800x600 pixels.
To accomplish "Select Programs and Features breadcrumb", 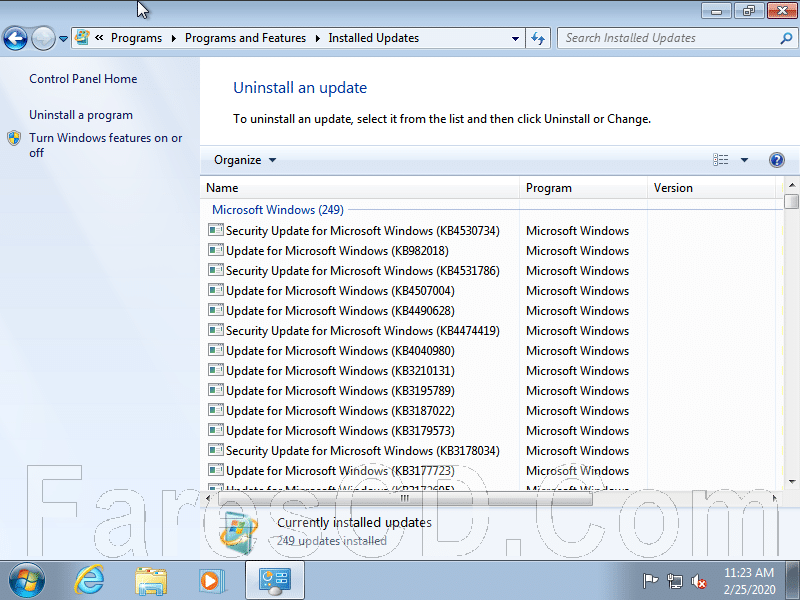I will pyautogui.click(x=245, y=38).
